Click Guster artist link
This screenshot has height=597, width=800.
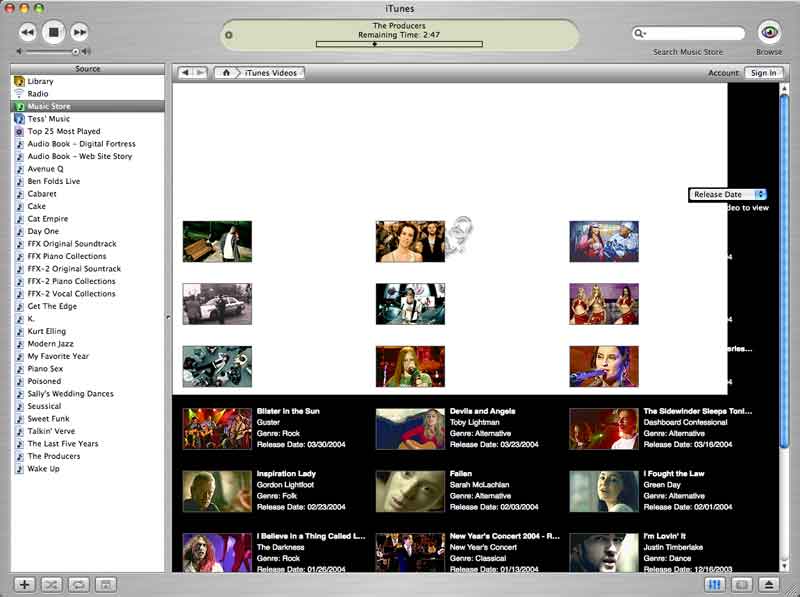point(268,422)
